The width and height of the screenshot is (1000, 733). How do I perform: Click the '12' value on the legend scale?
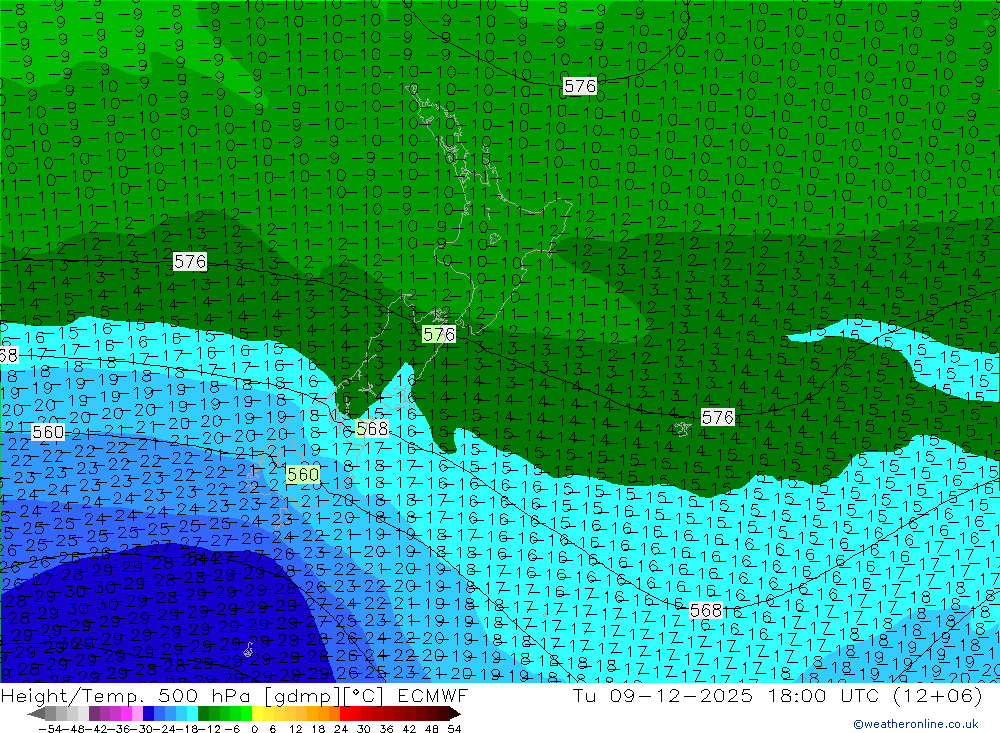(297, 729)
